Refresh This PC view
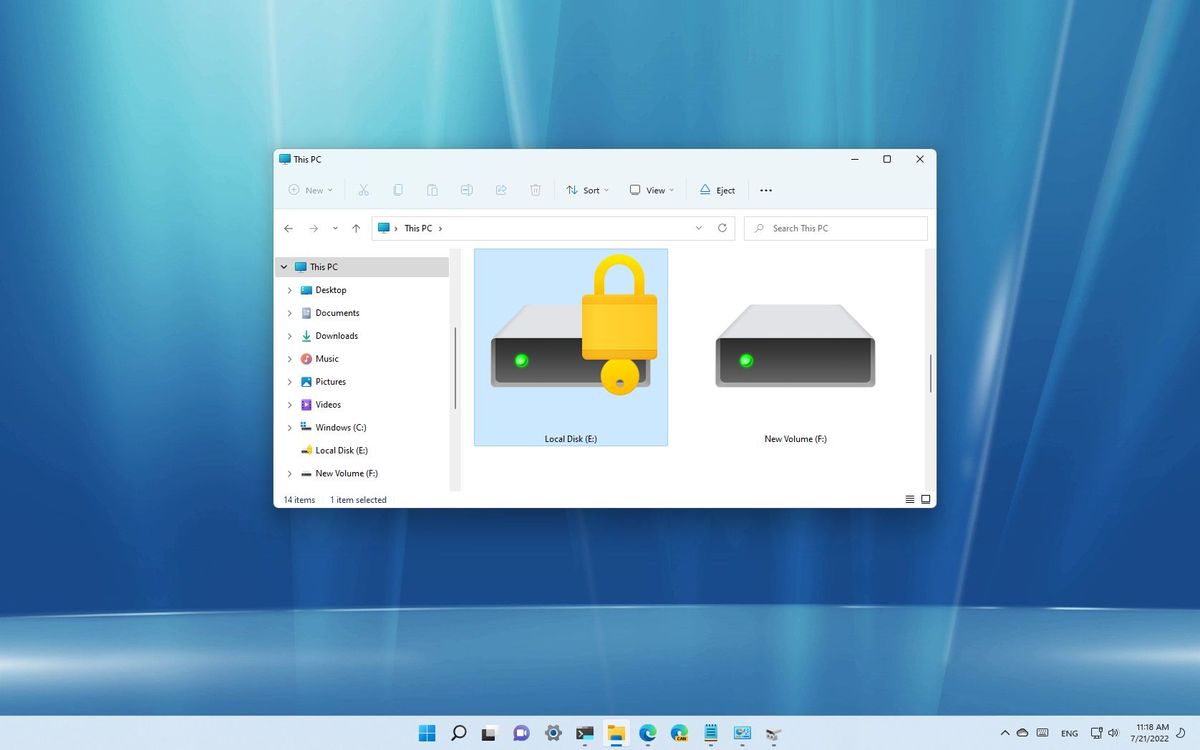1200x750 pixels. pos(722,228)
